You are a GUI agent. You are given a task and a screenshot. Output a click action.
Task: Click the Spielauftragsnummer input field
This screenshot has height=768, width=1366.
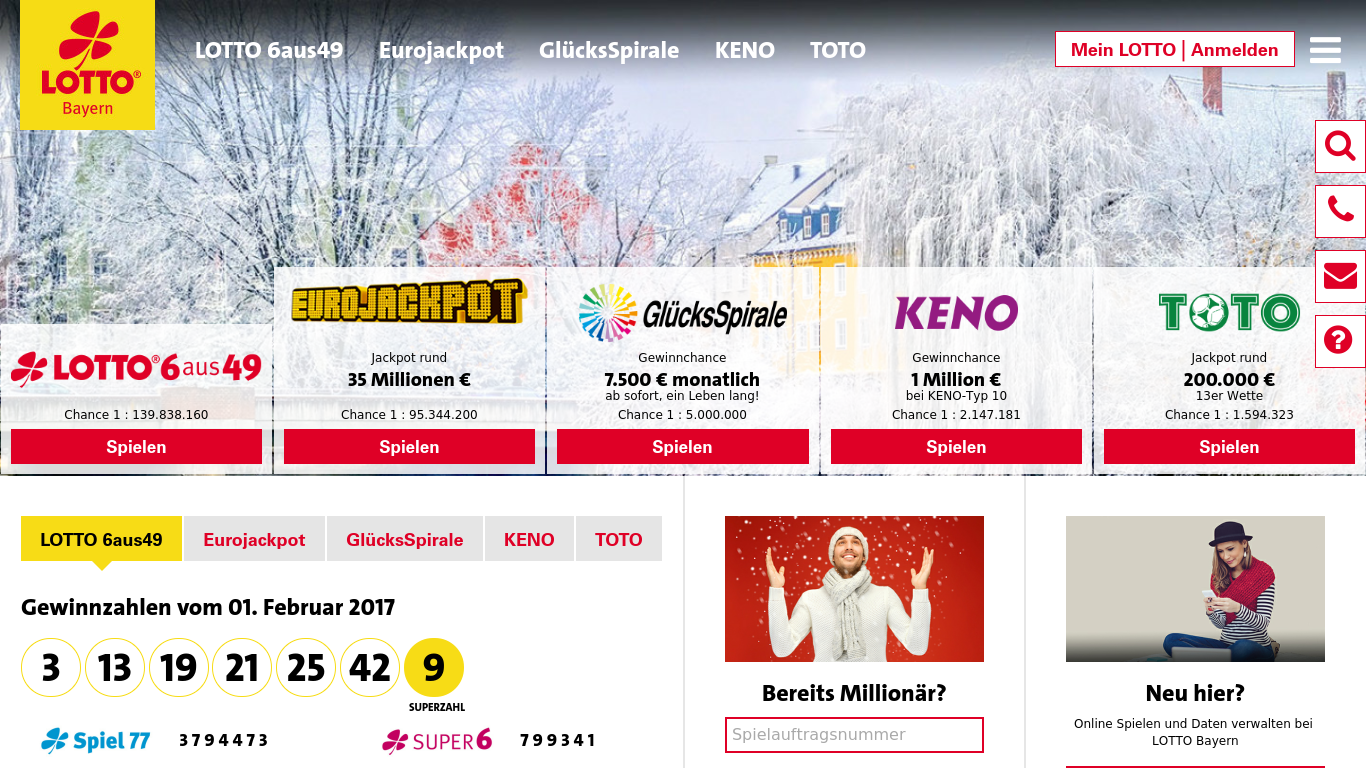[x=854, y=735]
